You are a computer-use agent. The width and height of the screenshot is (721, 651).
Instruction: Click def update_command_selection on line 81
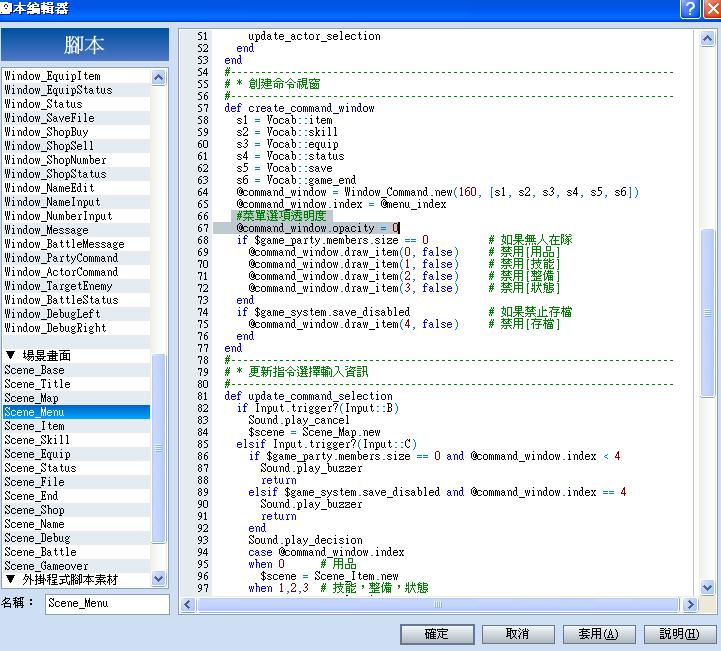click(309, 396)
